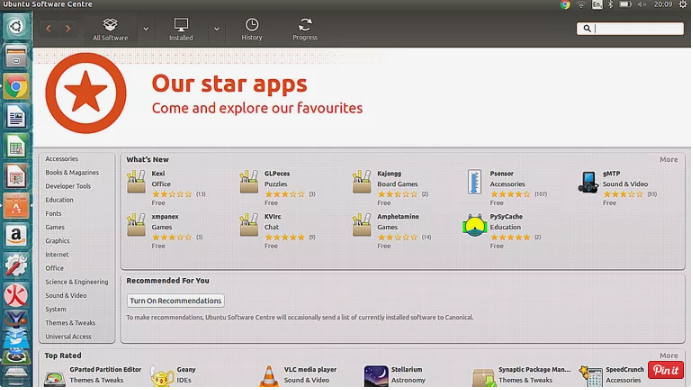The width and height of the screenshot is (693, 390).
Task: Open More link in What's New
Action: [x=669, y=160]
